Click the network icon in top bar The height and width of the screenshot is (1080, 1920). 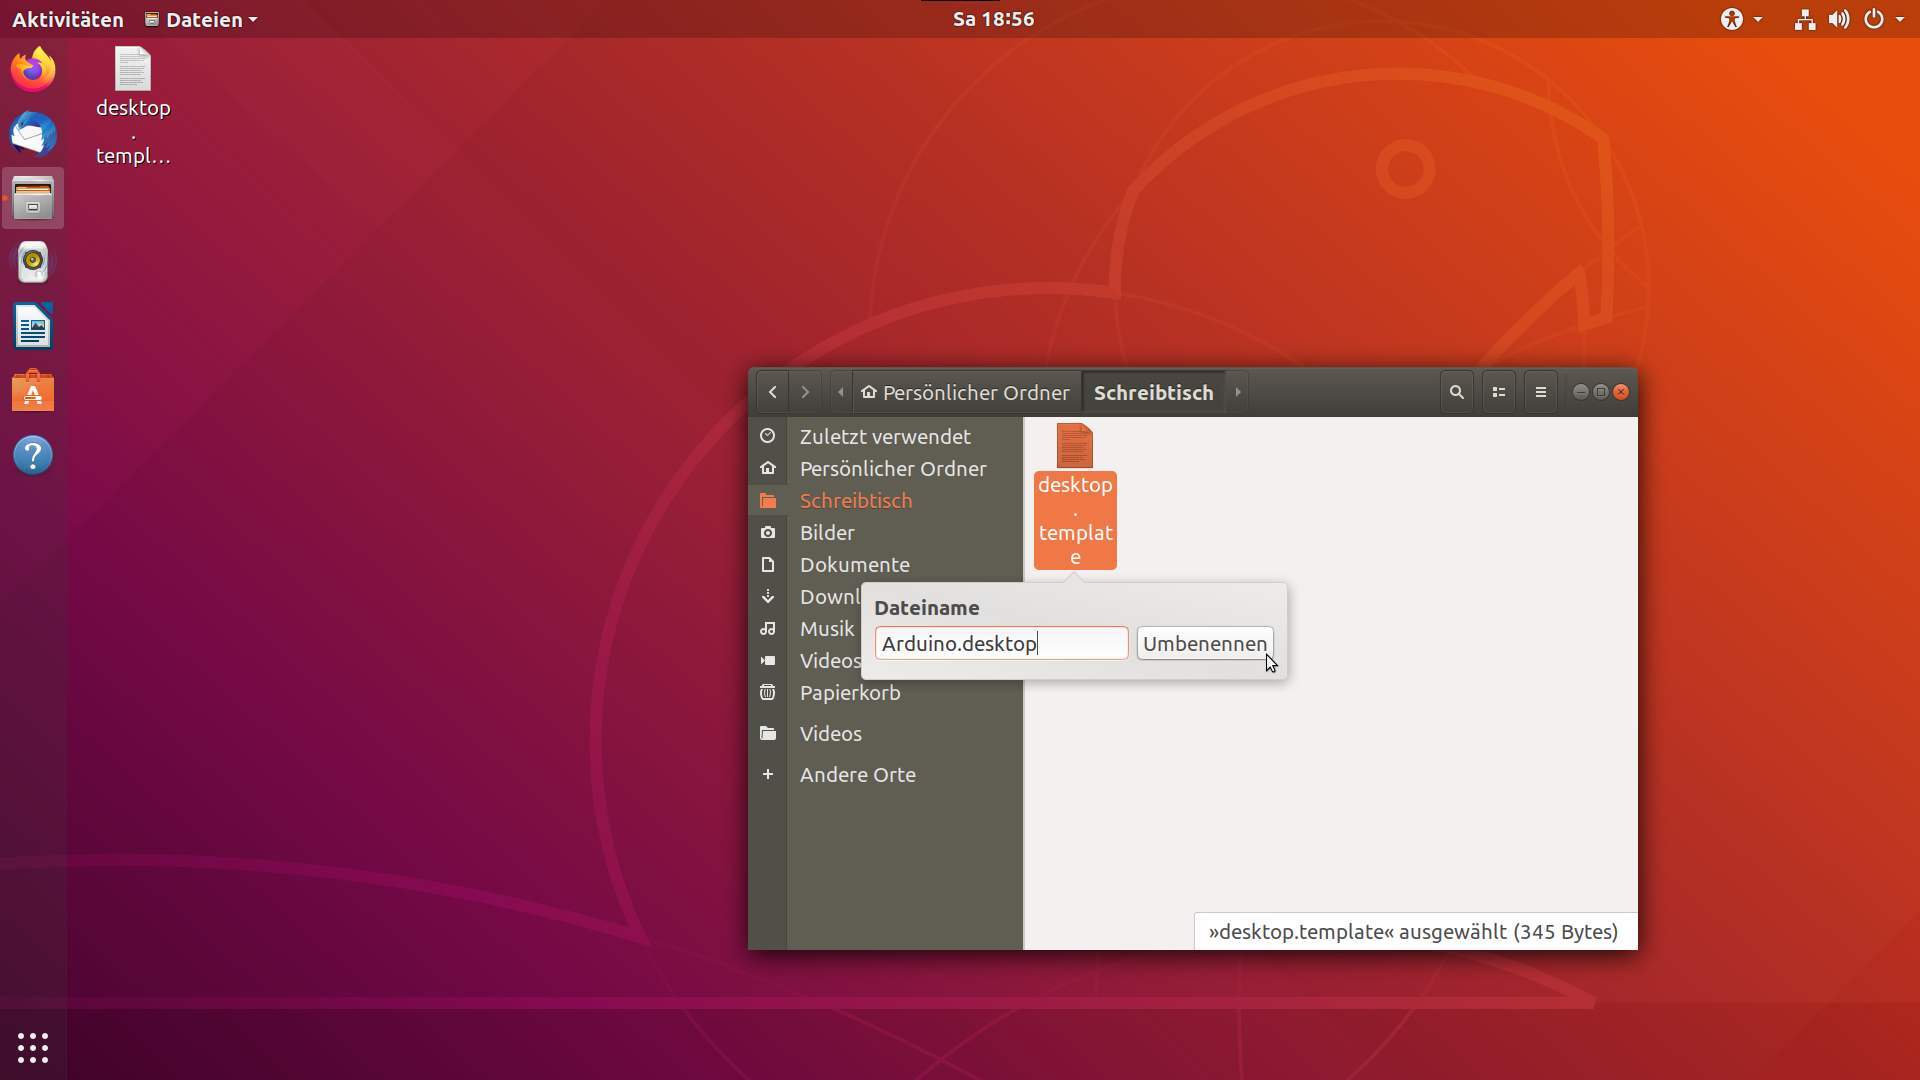tap(1805, 19)
